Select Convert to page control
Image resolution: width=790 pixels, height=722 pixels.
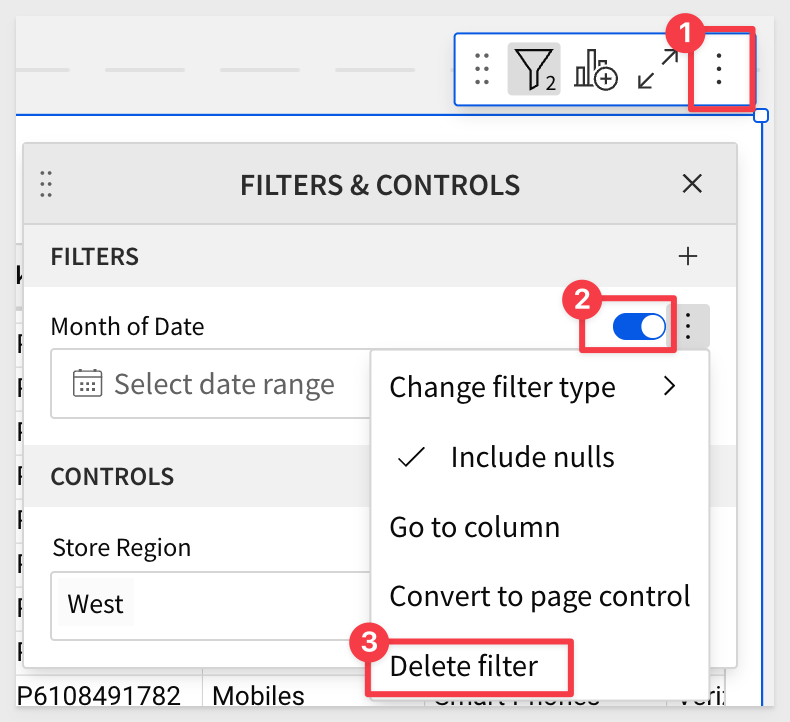539,597
